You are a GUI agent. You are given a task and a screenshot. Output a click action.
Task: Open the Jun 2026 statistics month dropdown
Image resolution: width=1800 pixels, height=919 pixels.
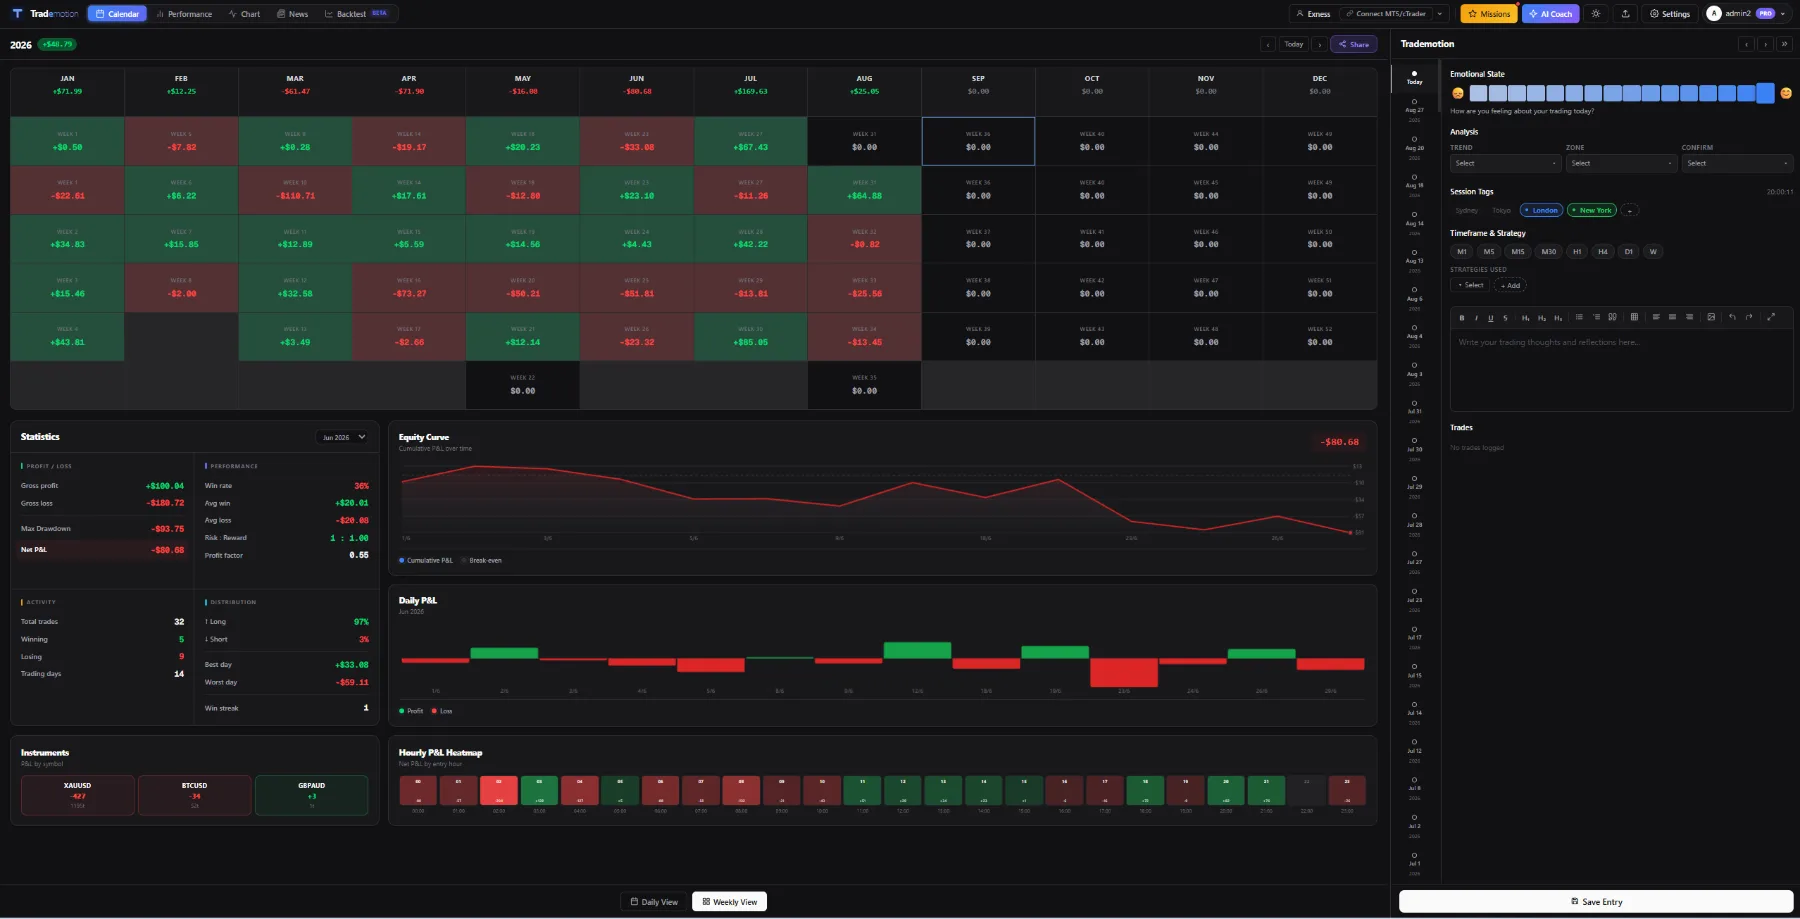344,437
